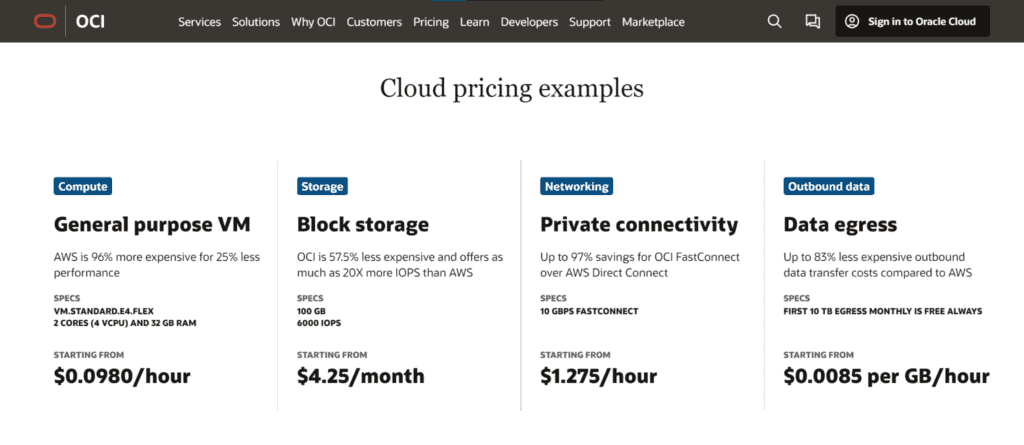Go to the OCI home link
This screenshot has height=445, width=1024.
pyautogui.click(x=90, y=22)
